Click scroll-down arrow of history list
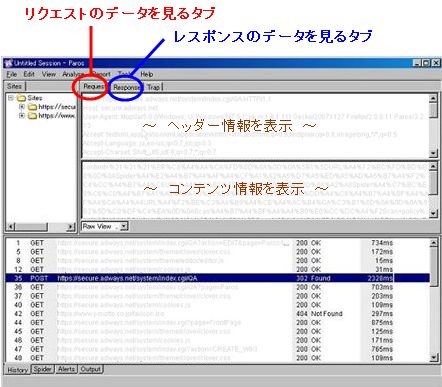The image size is (442, 387). 433,358
